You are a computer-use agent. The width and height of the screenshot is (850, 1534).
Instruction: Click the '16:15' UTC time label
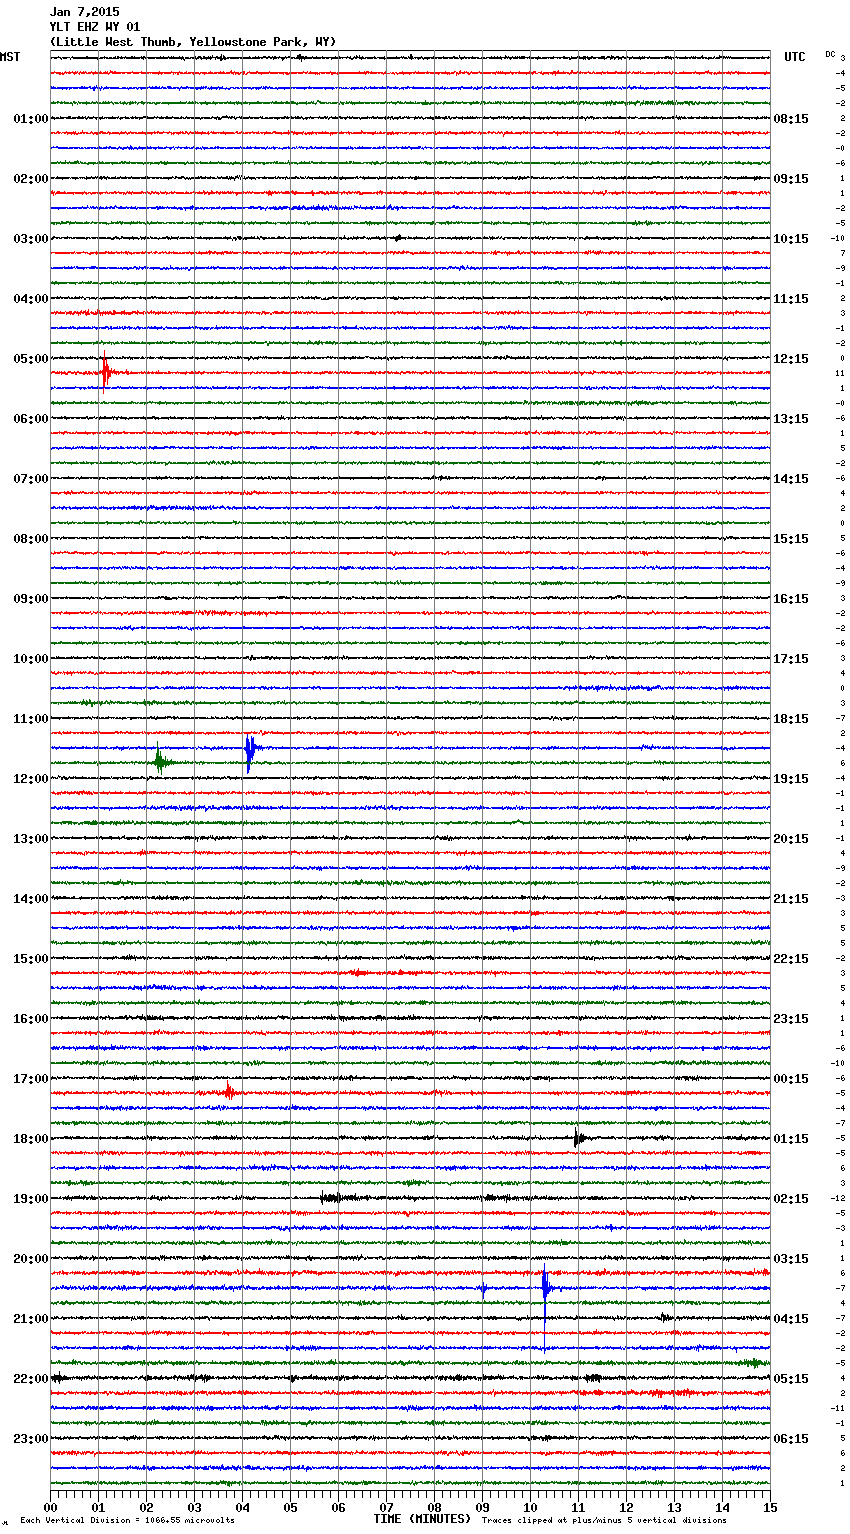(x=791, y=599)
